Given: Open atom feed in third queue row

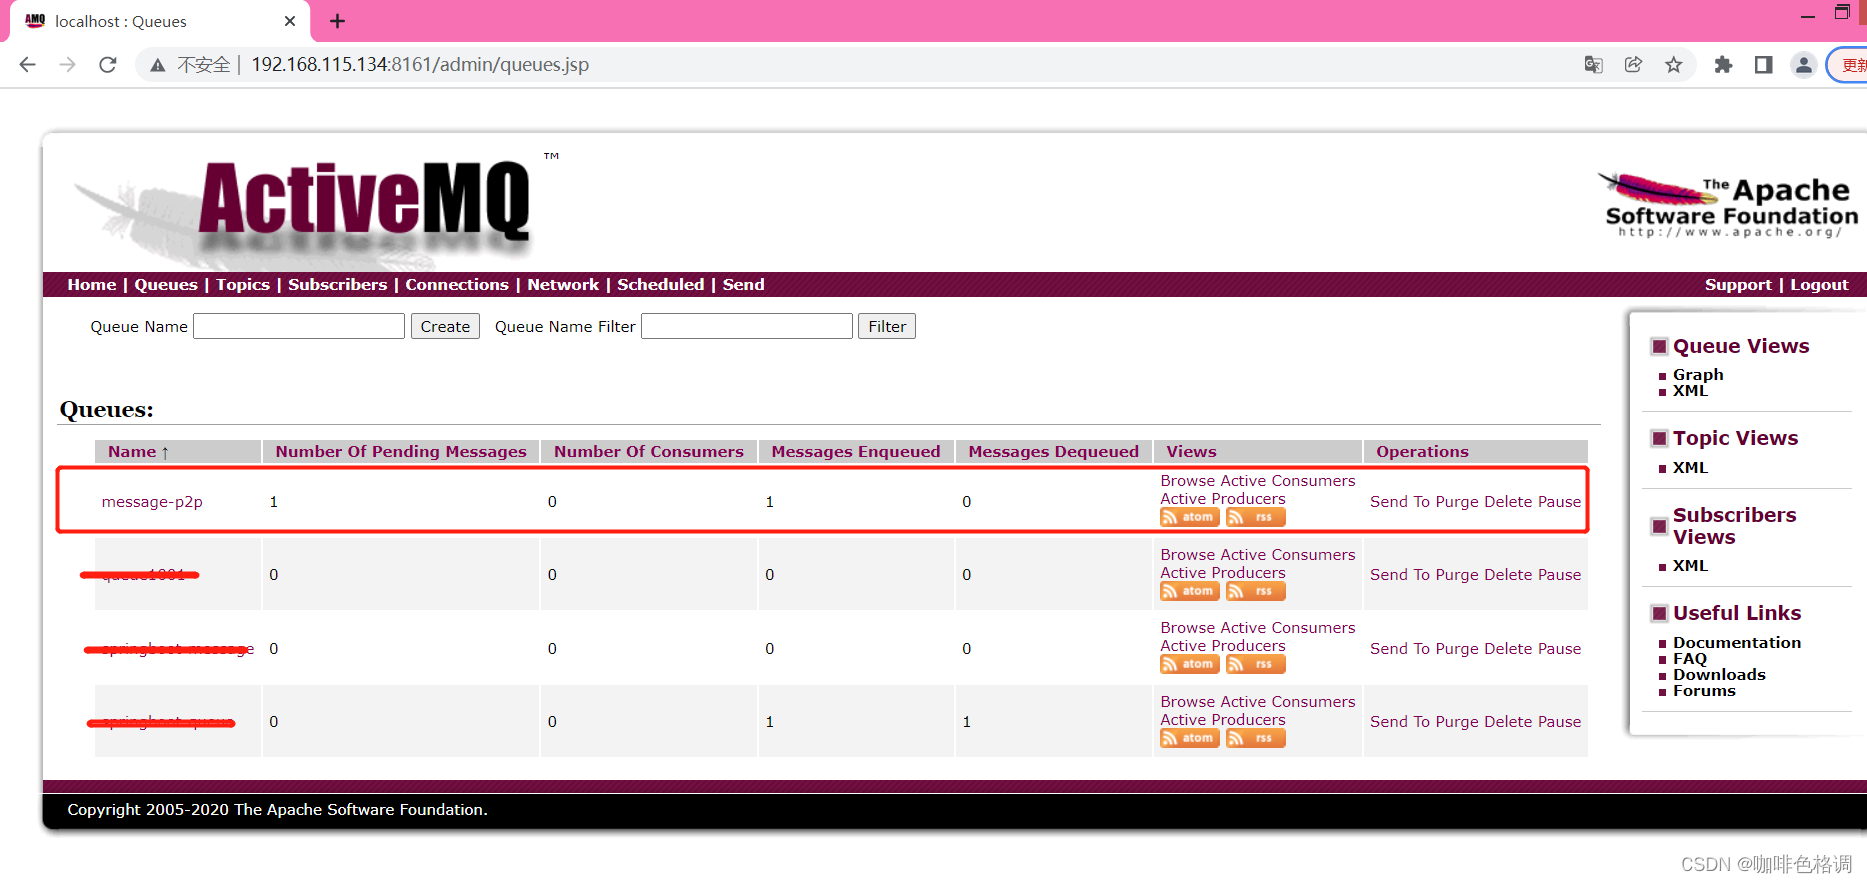Looking at the screenshot, I should (1189, 664).
